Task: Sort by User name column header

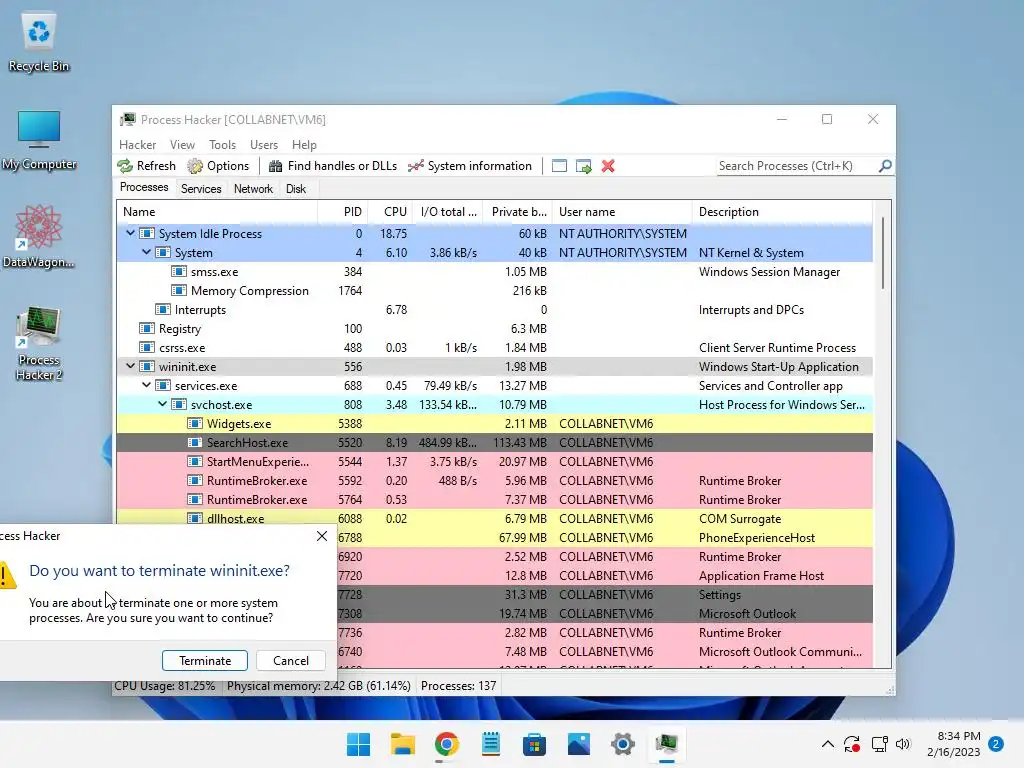Action: pos(622,212)
